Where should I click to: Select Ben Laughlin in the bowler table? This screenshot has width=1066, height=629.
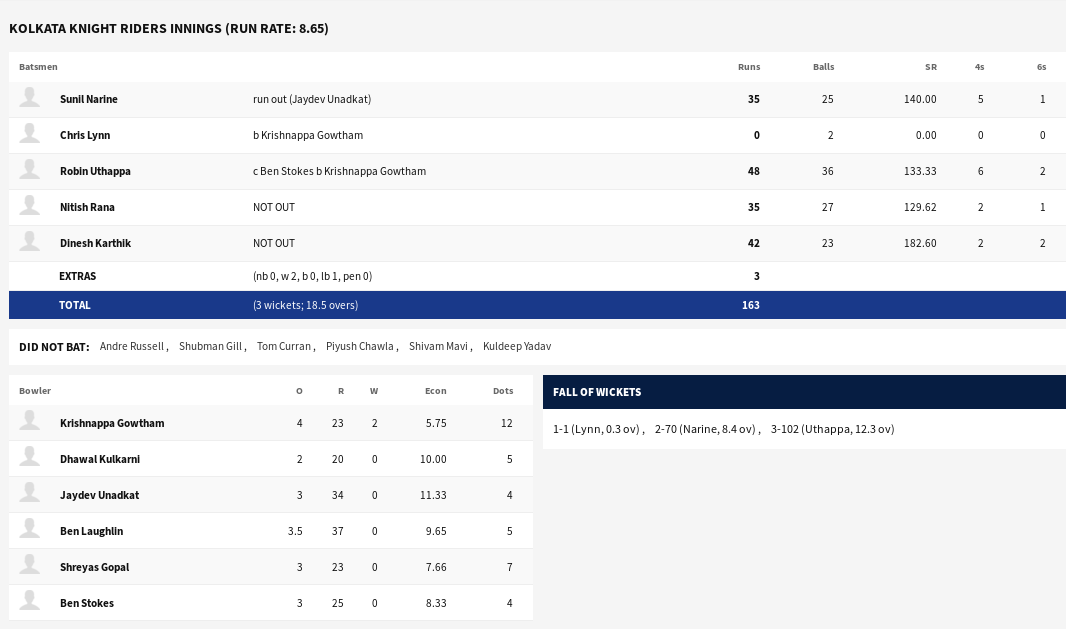tap(91, 531)
